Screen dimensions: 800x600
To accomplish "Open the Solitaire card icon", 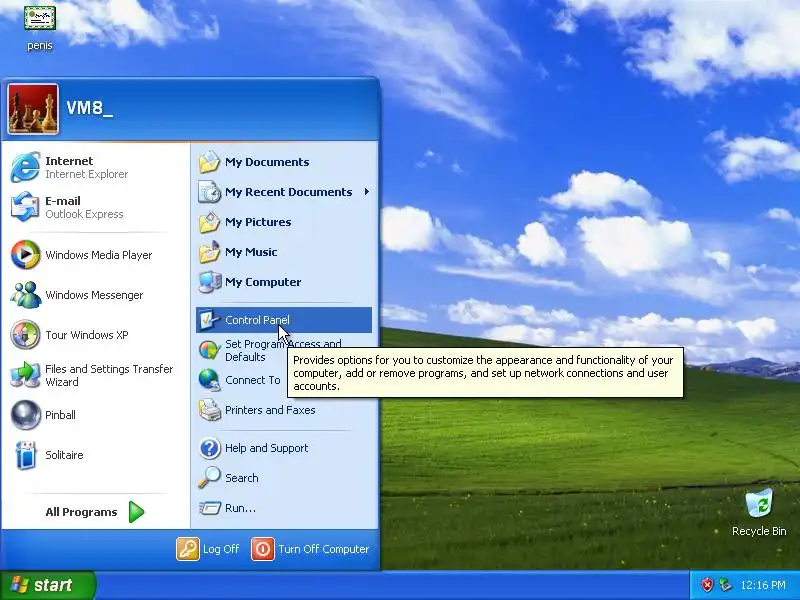I will (x=26, y=455).
